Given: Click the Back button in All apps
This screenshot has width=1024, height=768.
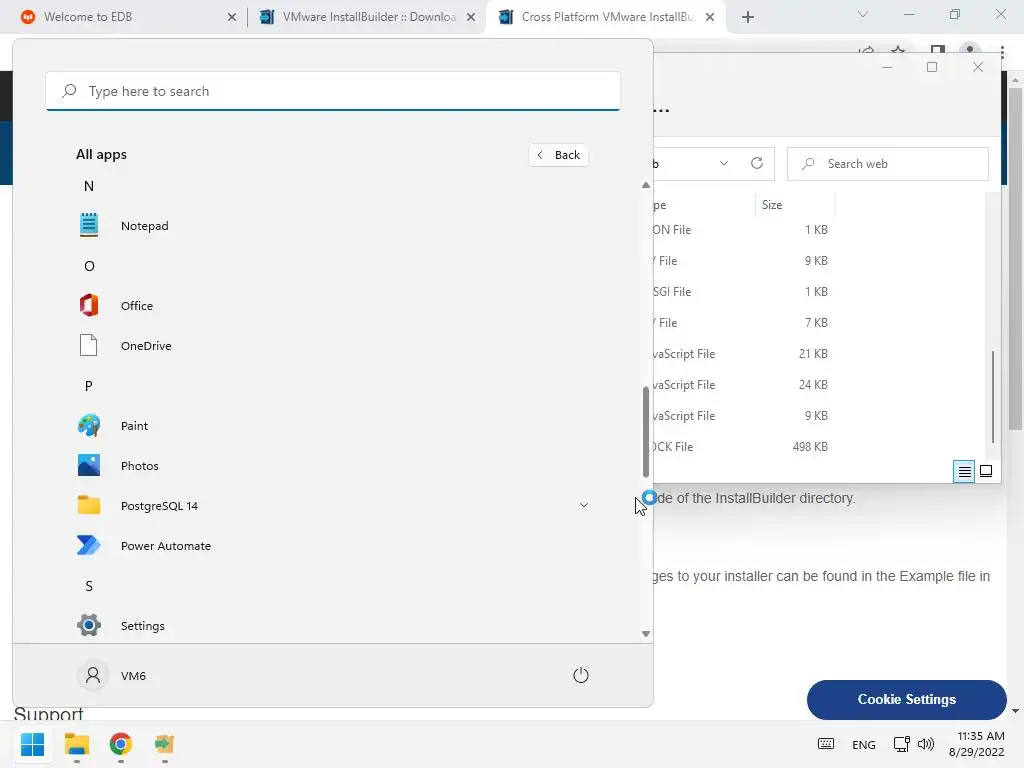Looking at the screenshot, I should coord(558,155).
